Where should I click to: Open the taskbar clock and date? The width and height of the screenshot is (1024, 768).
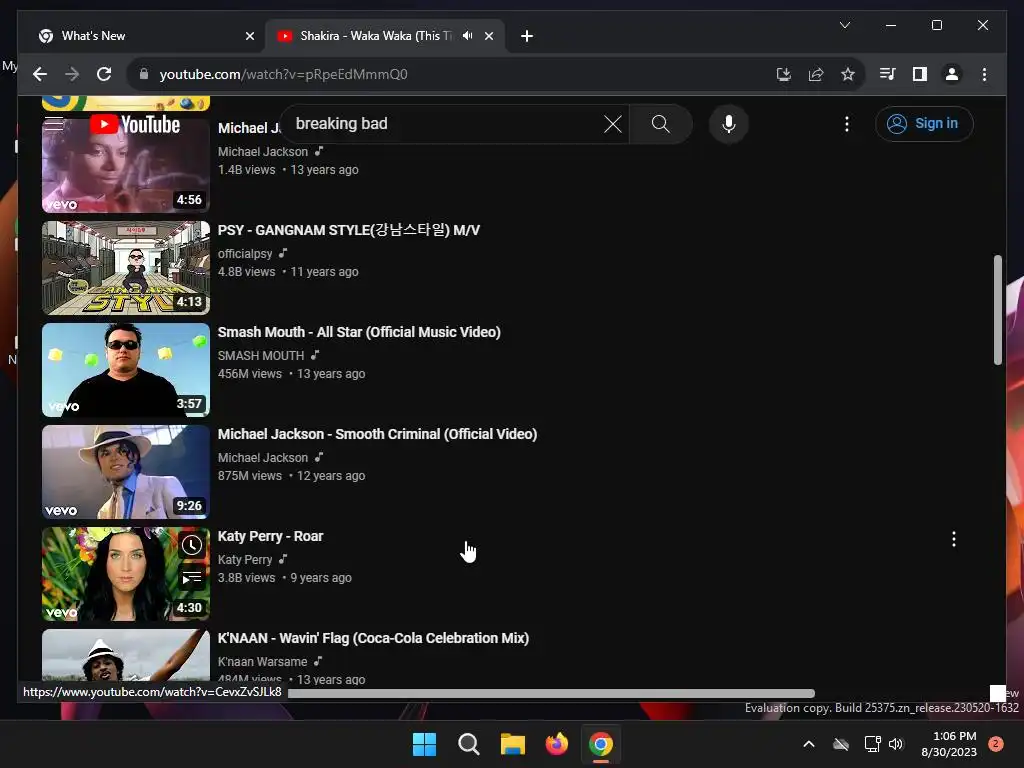pyautogui.click(x=949, y=744)
